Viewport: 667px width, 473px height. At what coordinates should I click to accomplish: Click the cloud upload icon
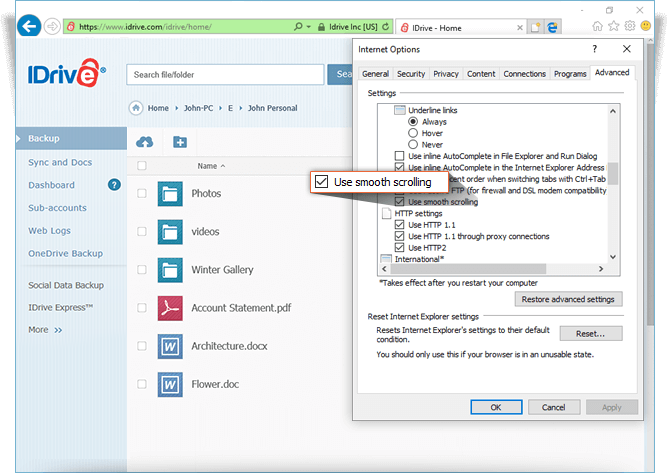pyautogui.click(x=145, y=142)
